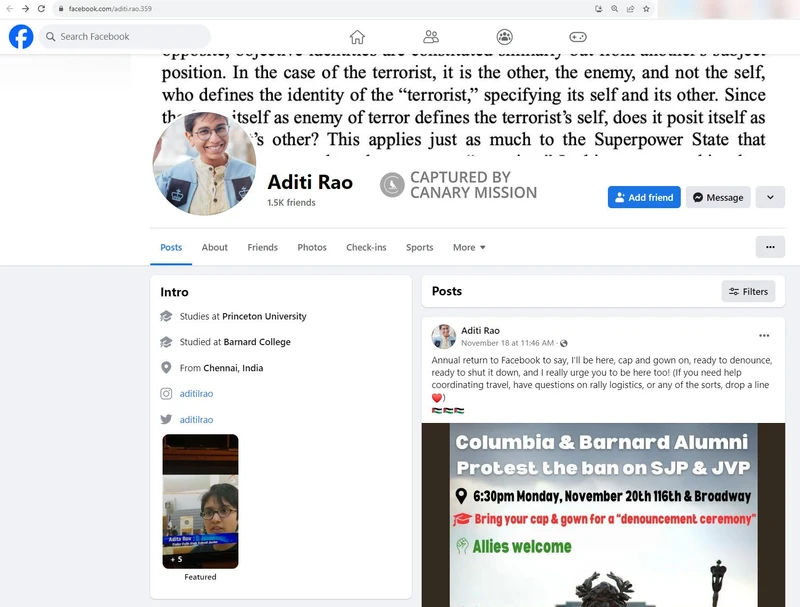Open post options three-dot menu
The height and width of the screenshot is (607, 800).
(x=764, y=336)
